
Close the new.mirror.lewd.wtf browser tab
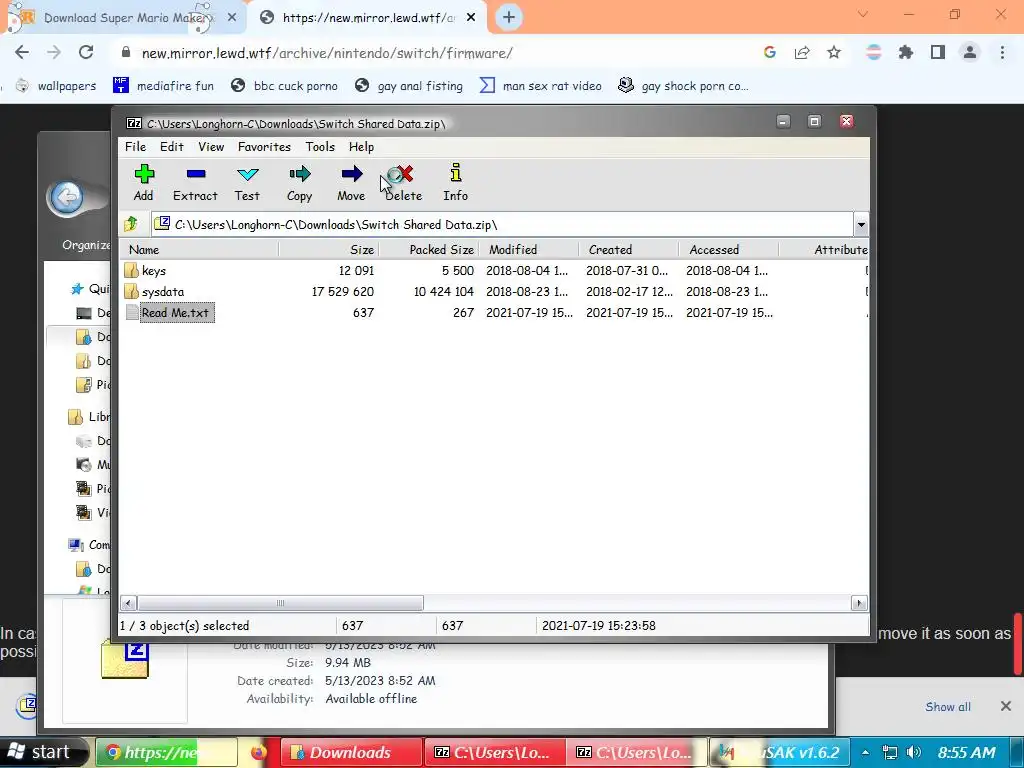[471, 18]
